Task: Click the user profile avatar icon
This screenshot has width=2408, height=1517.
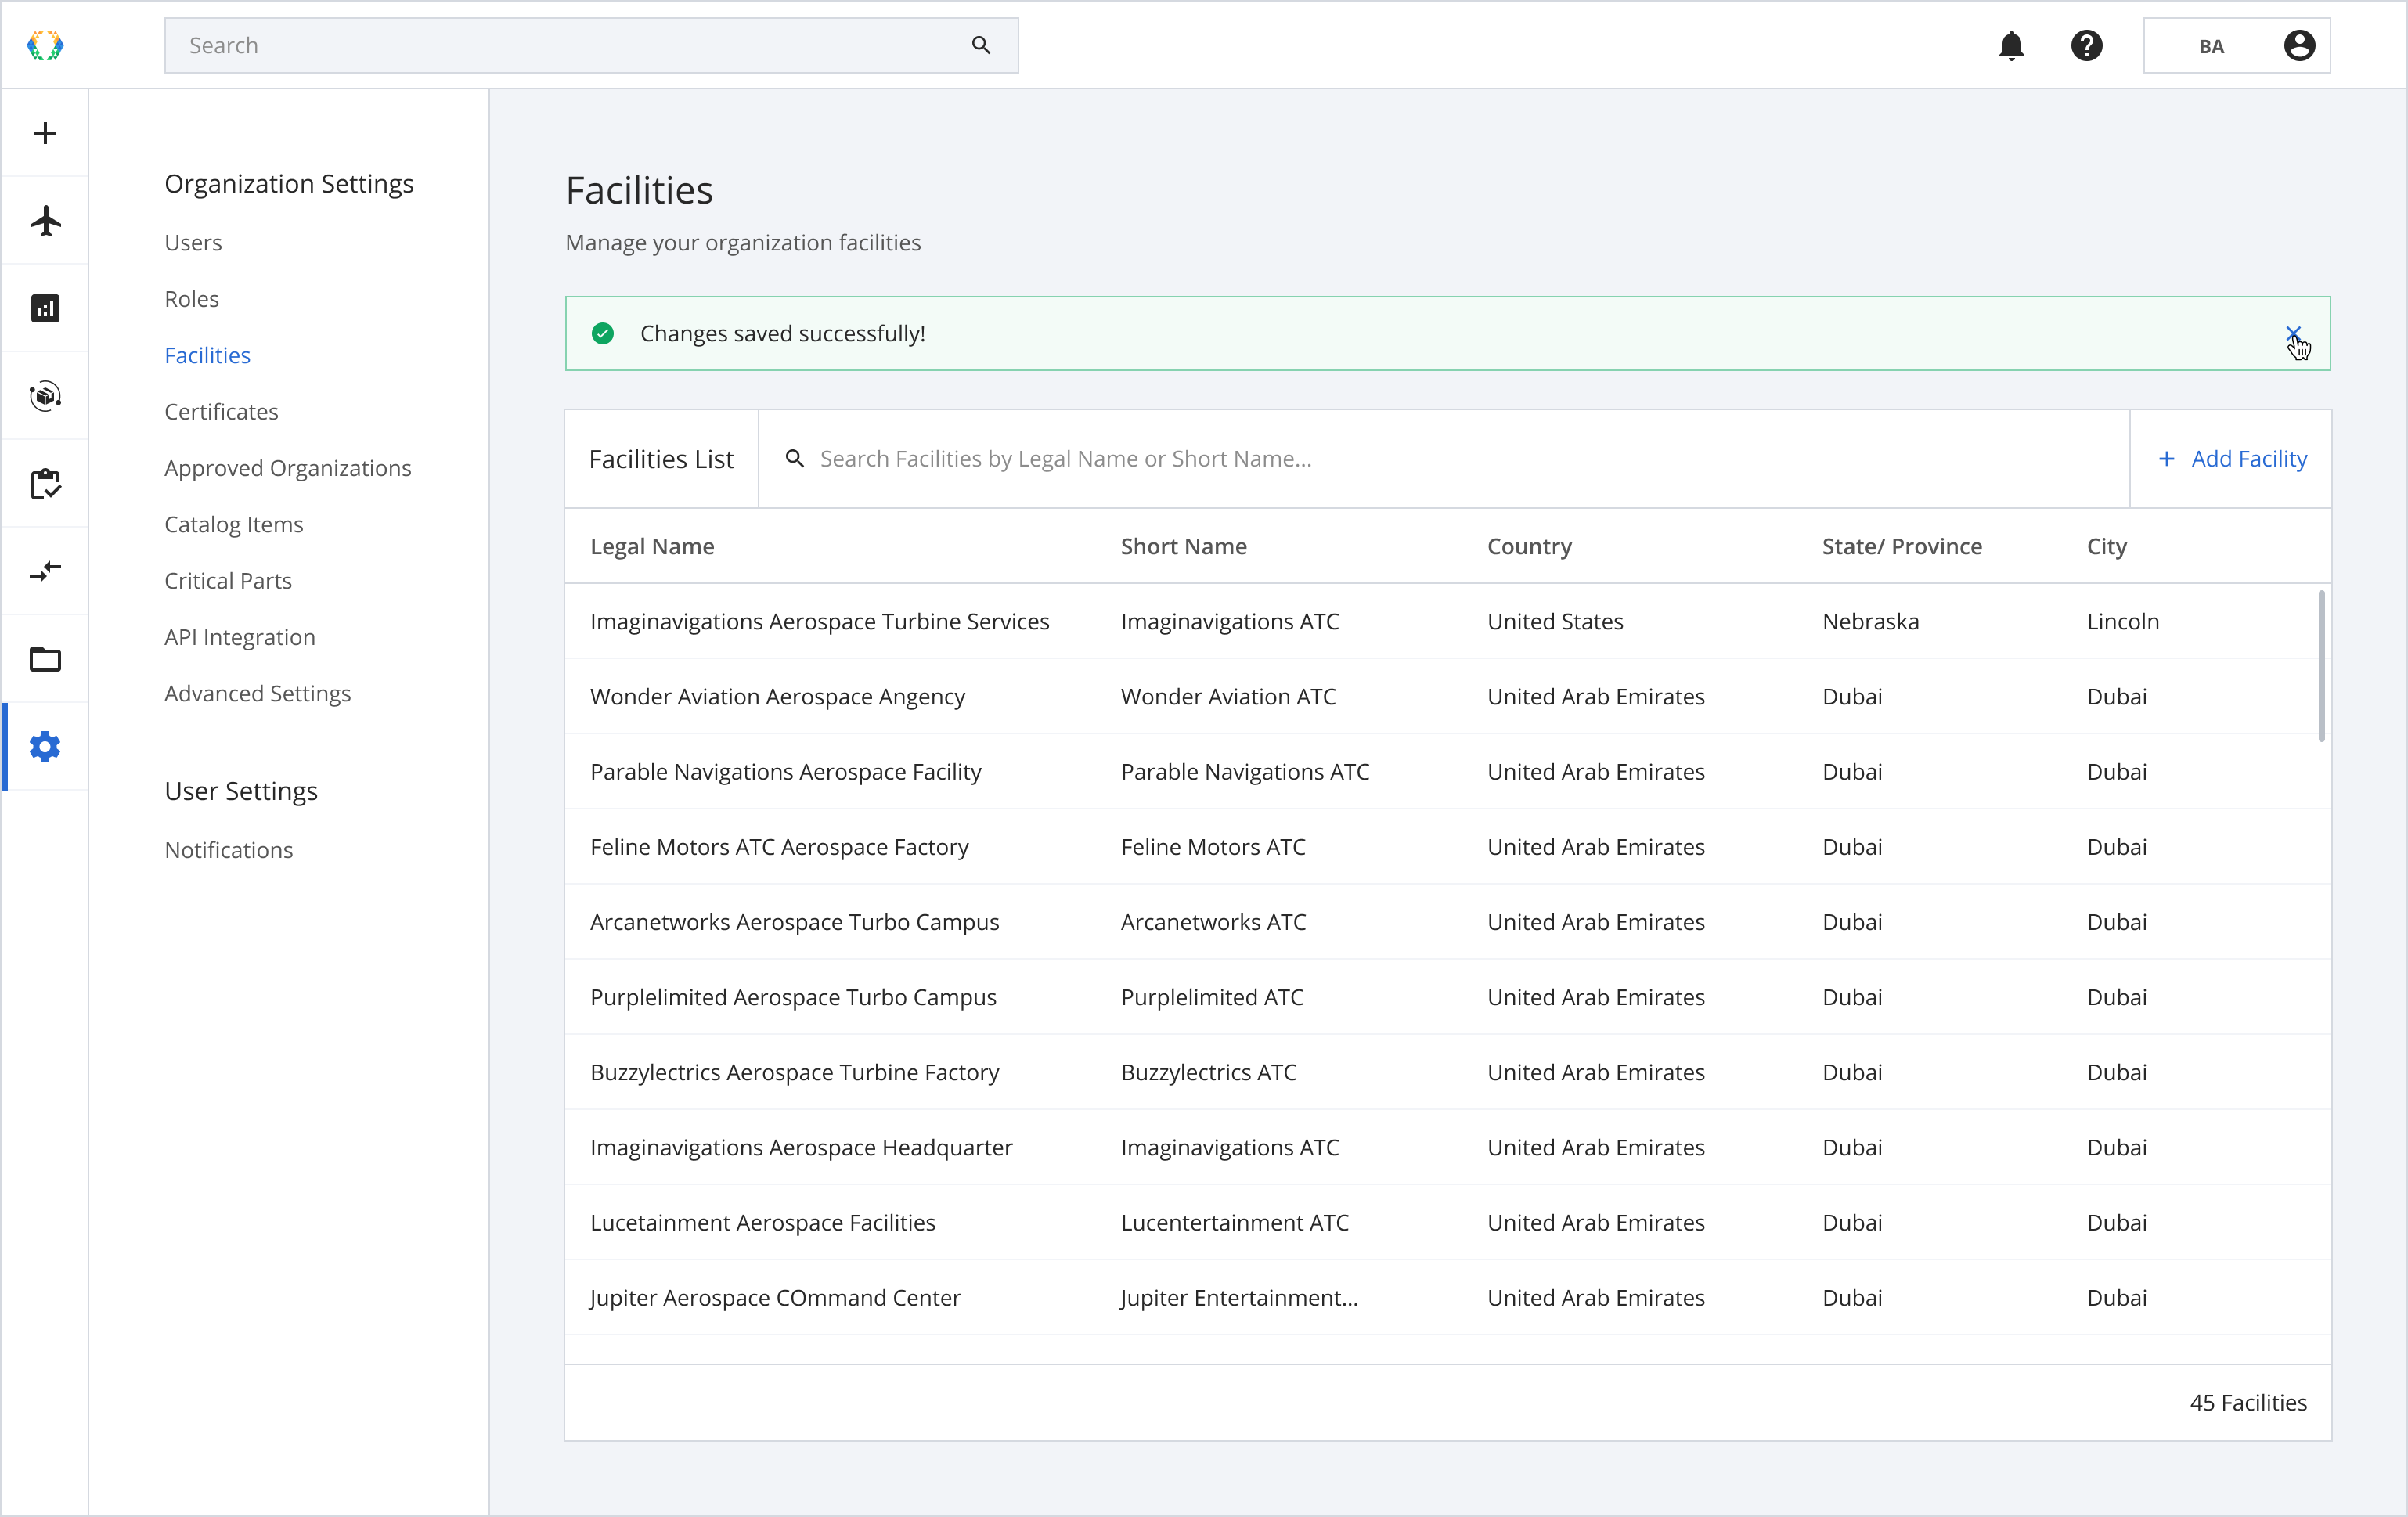Action: [x=2300, y=45]
